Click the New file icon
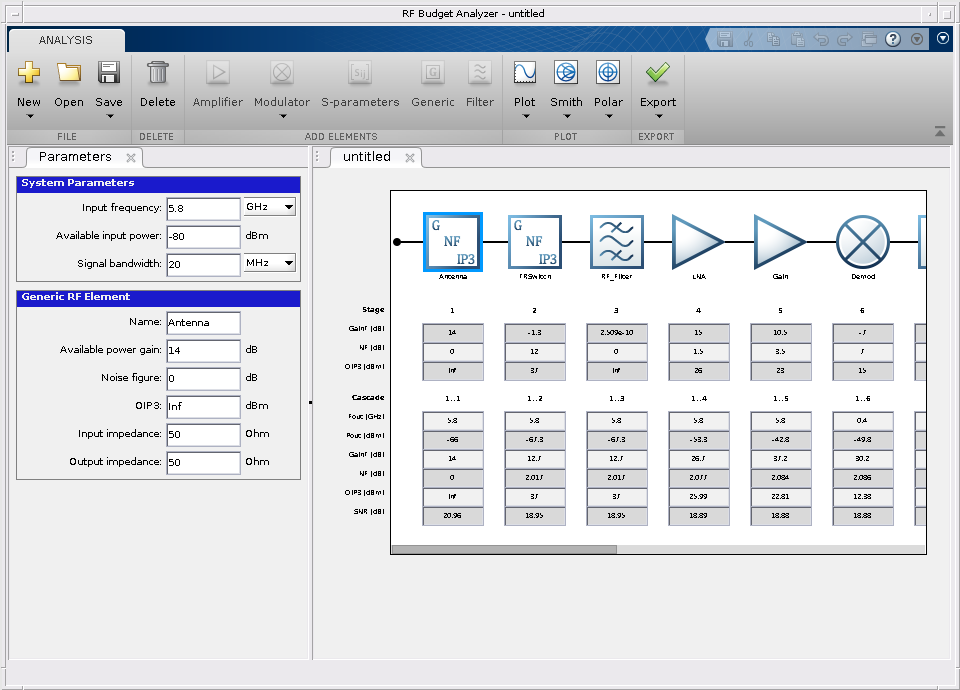Viewport: 960px width, 690px height. [29, 73]
